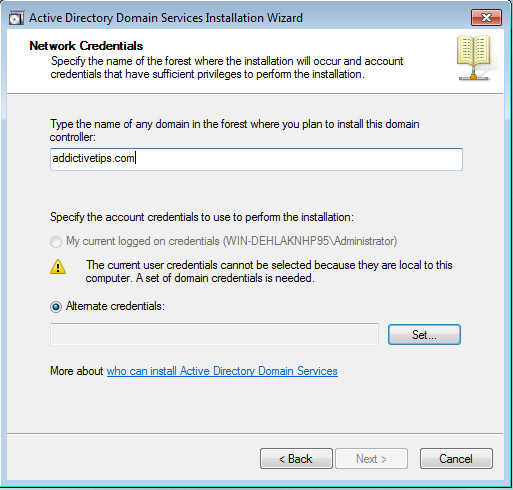Click the open book directory icon

point(474,58)
